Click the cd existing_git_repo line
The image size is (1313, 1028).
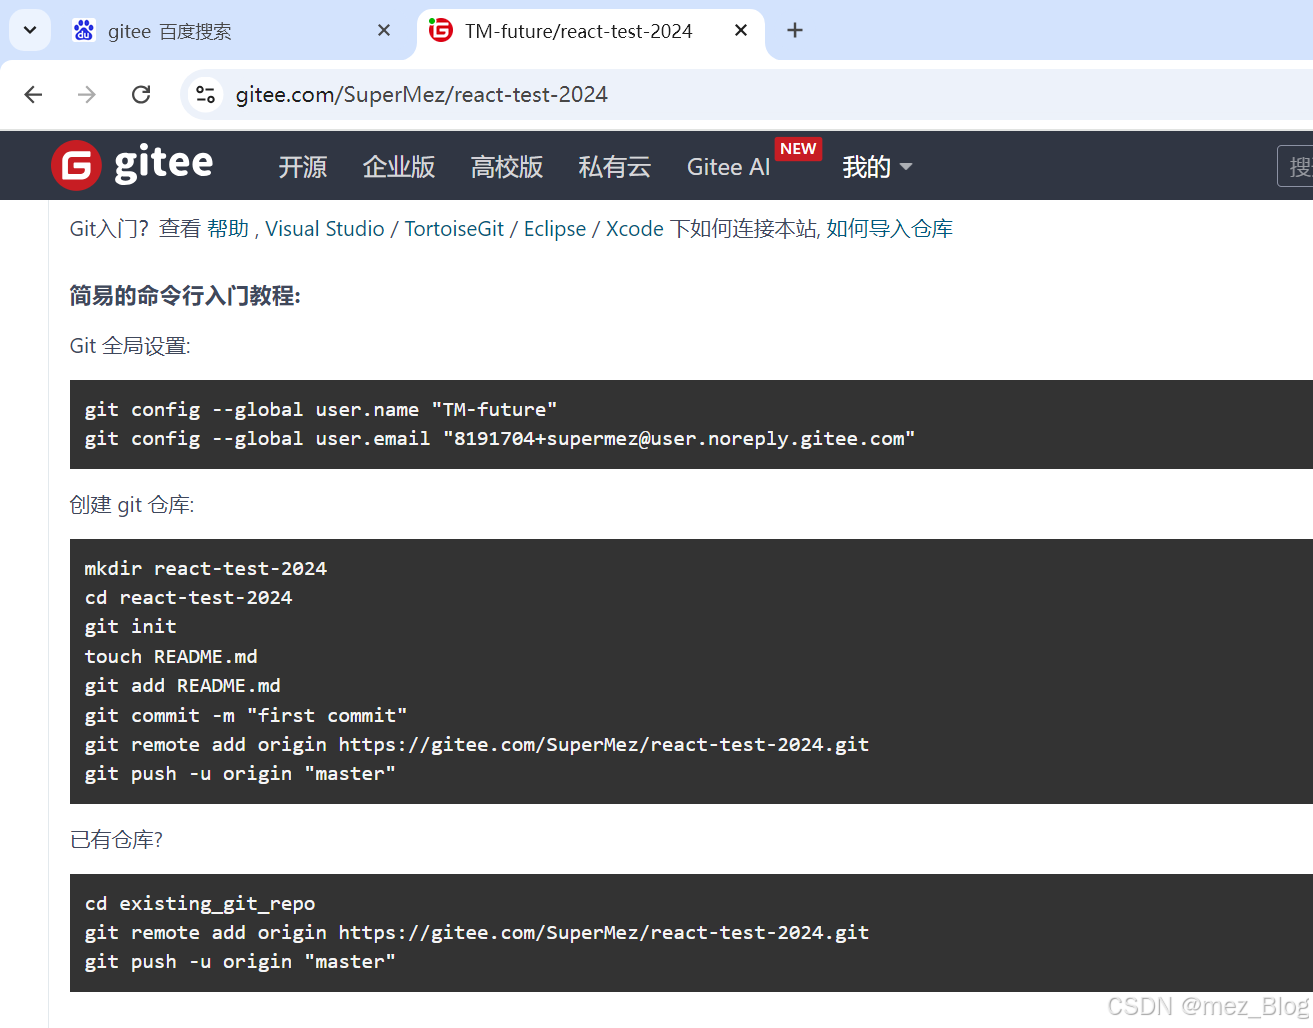pos(200,904)
